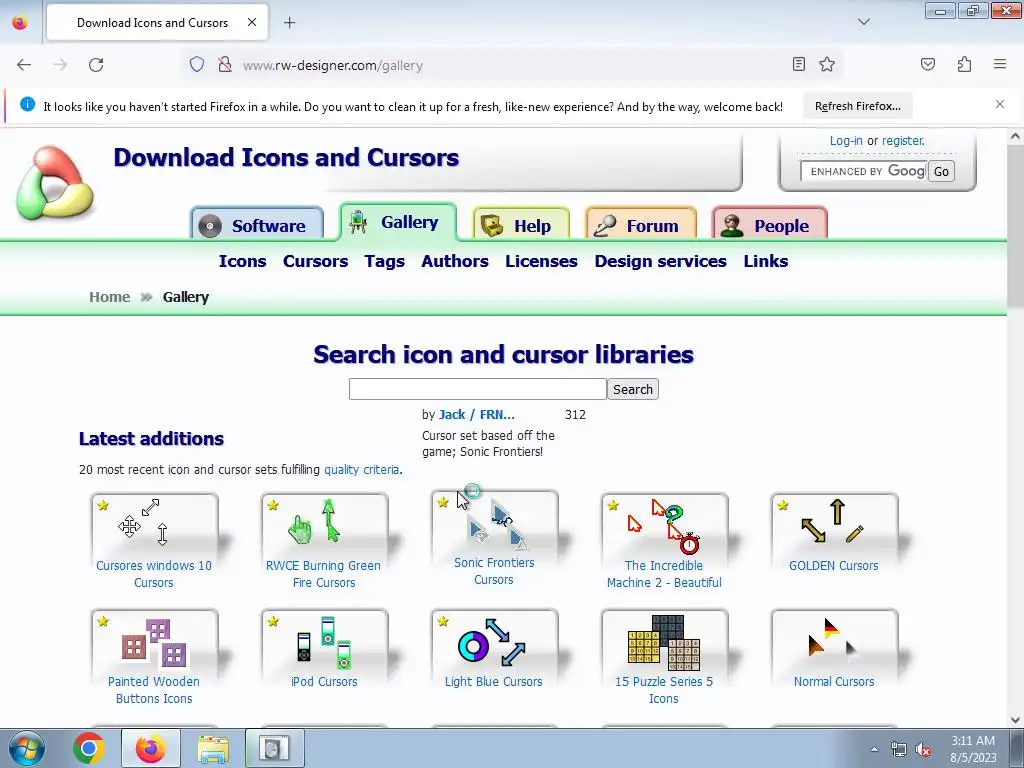Open the Gallery tab

coord(398,222)
